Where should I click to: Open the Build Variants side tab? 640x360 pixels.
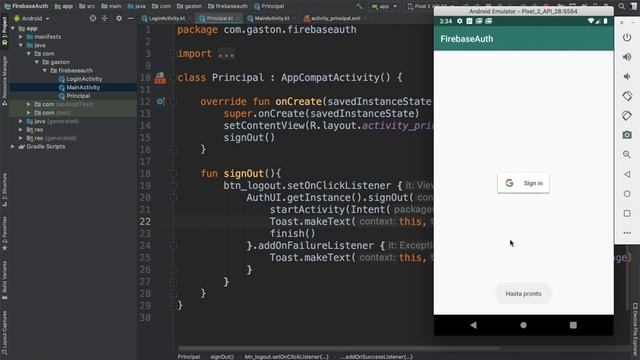click(4, 280)
